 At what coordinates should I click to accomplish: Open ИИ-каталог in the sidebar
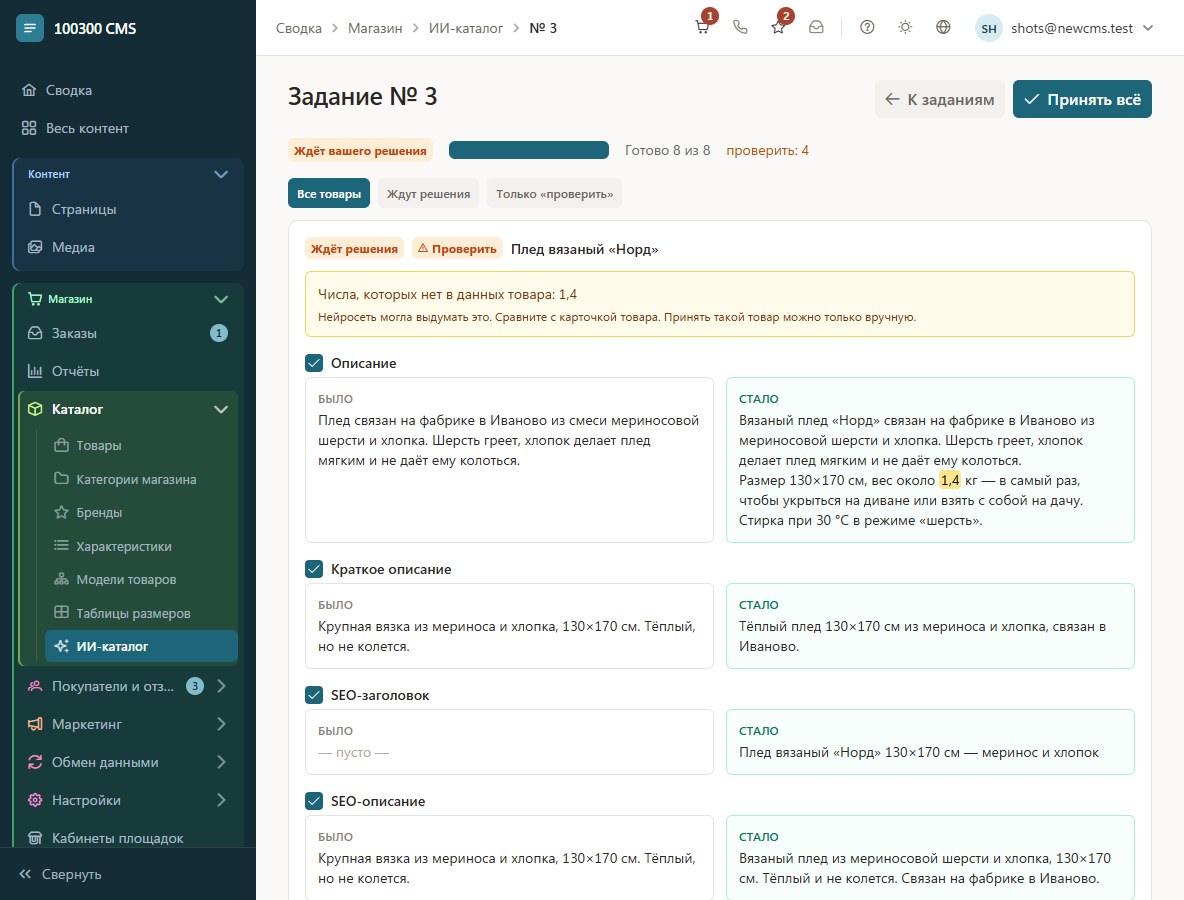click(141, 646)
